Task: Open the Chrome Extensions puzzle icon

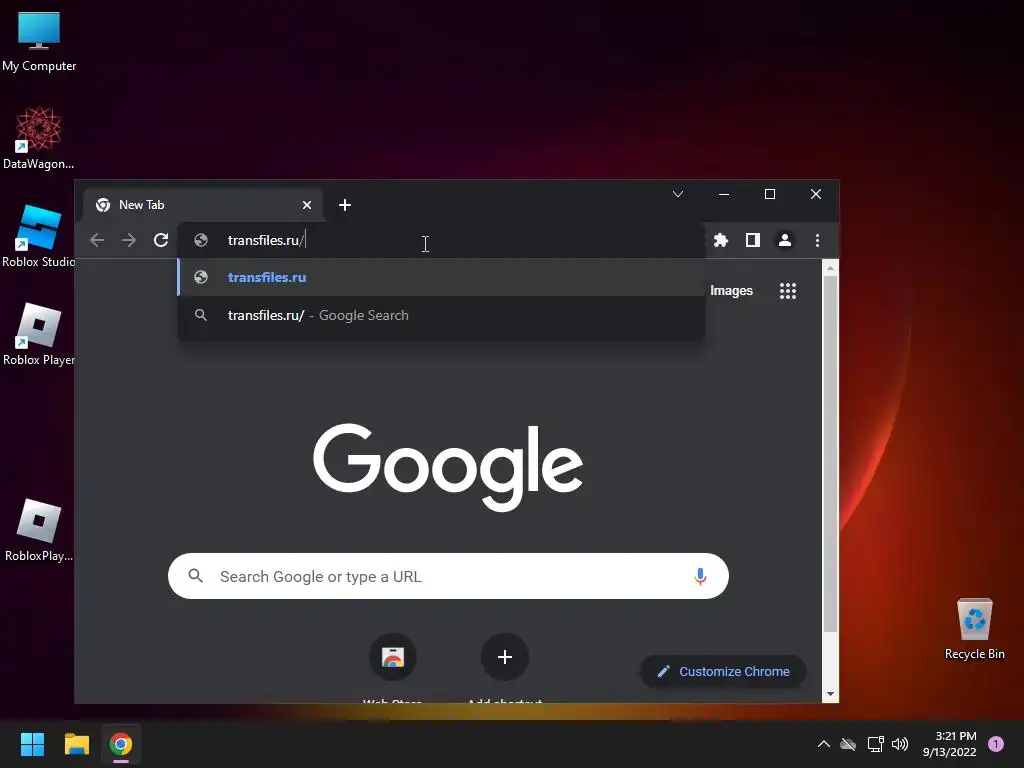Action: click(x=720, y=240)
